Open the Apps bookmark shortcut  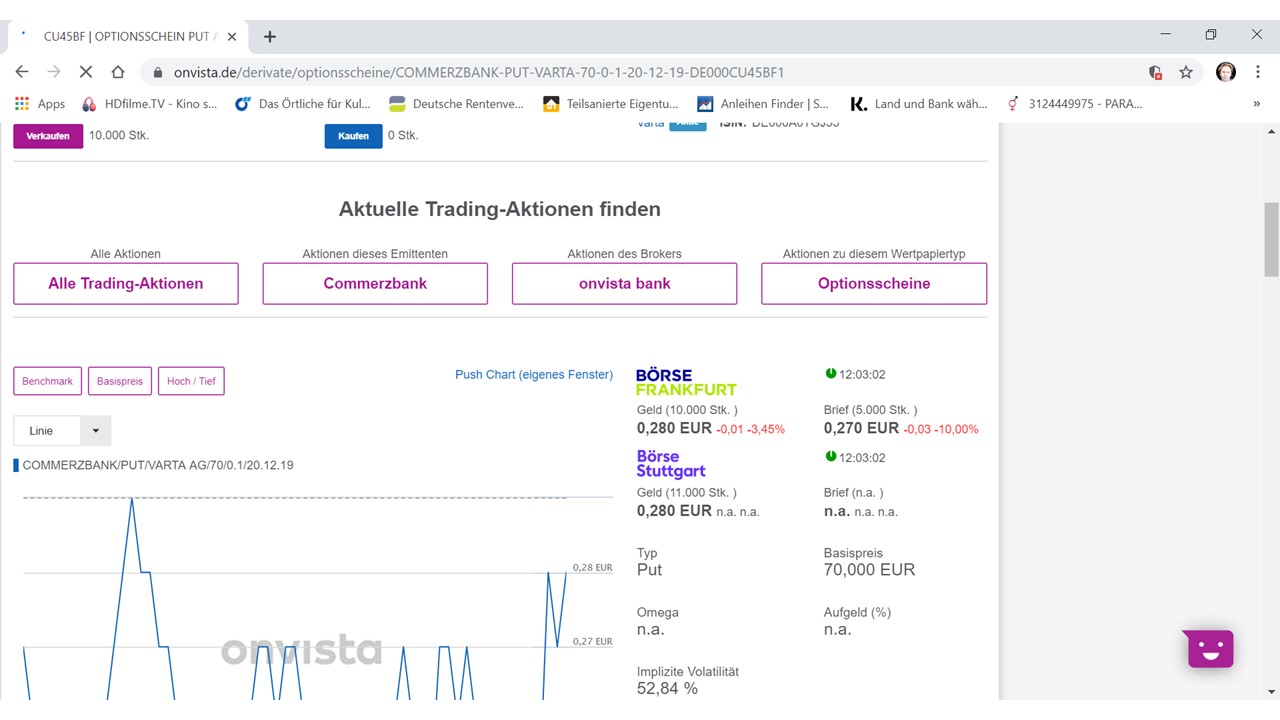pyautogui.click(x=40, y=103)
